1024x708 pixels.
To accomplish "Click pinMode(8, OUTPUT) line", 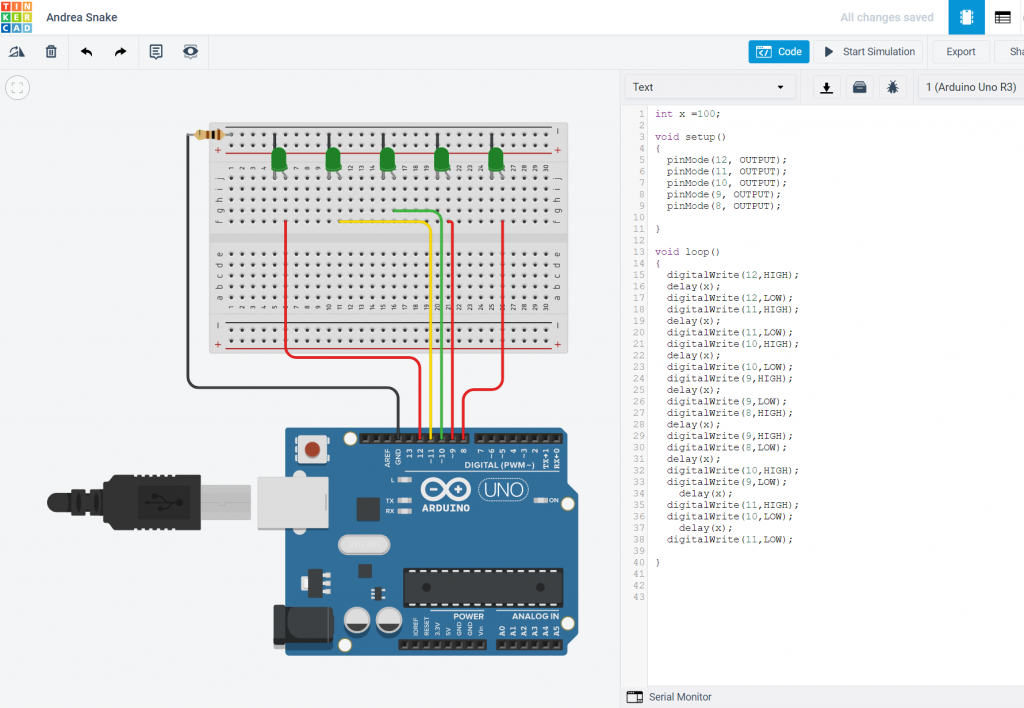I will tap(723, 206).
